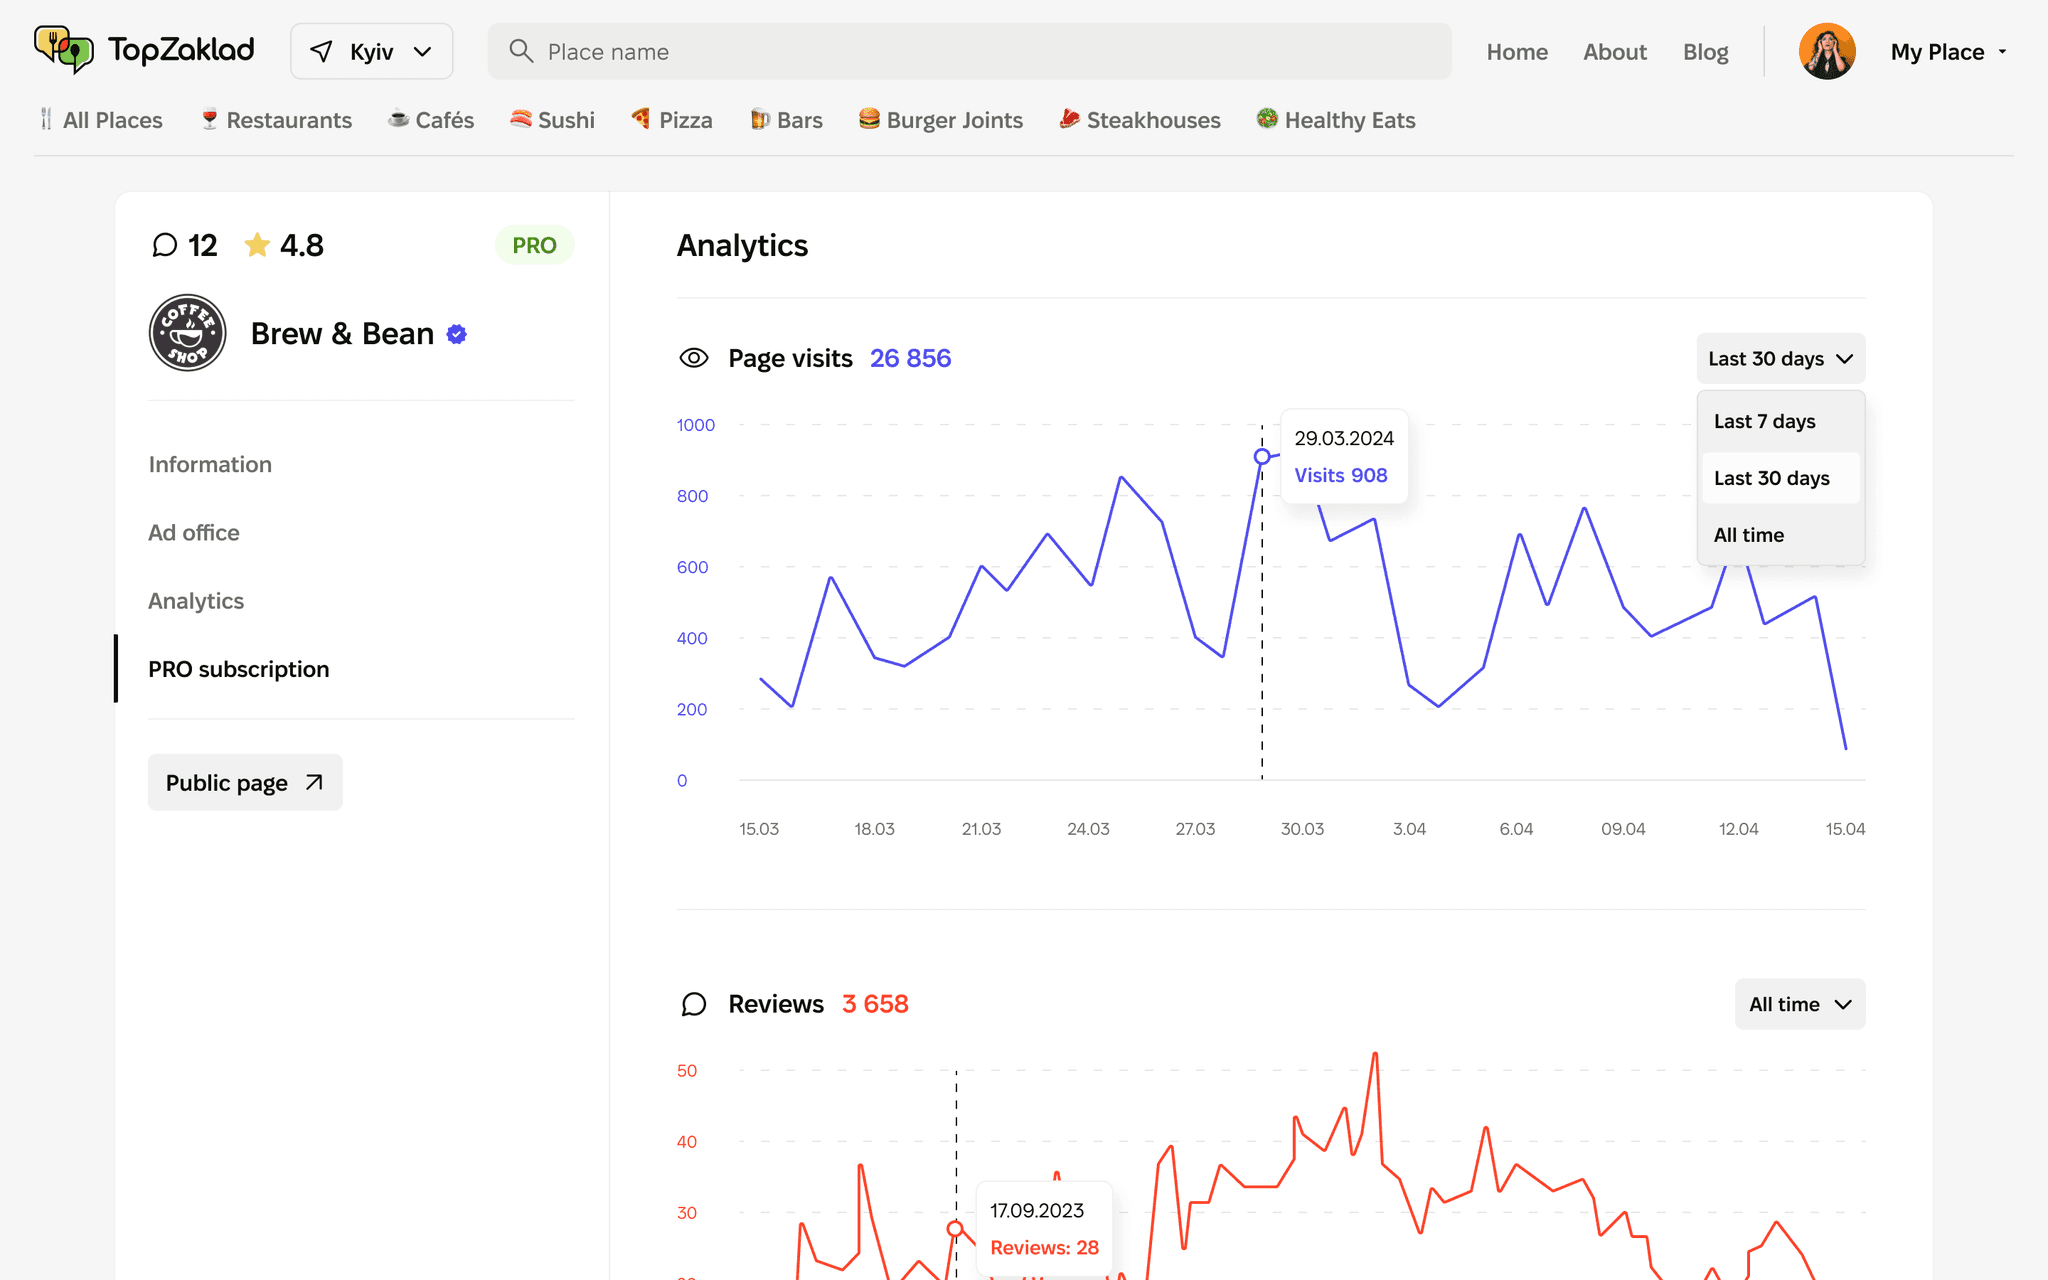Click the user profile avatar
Image resolution: width=2048 pixels, height=1280 pixels.
click(x=1826, y=51)
